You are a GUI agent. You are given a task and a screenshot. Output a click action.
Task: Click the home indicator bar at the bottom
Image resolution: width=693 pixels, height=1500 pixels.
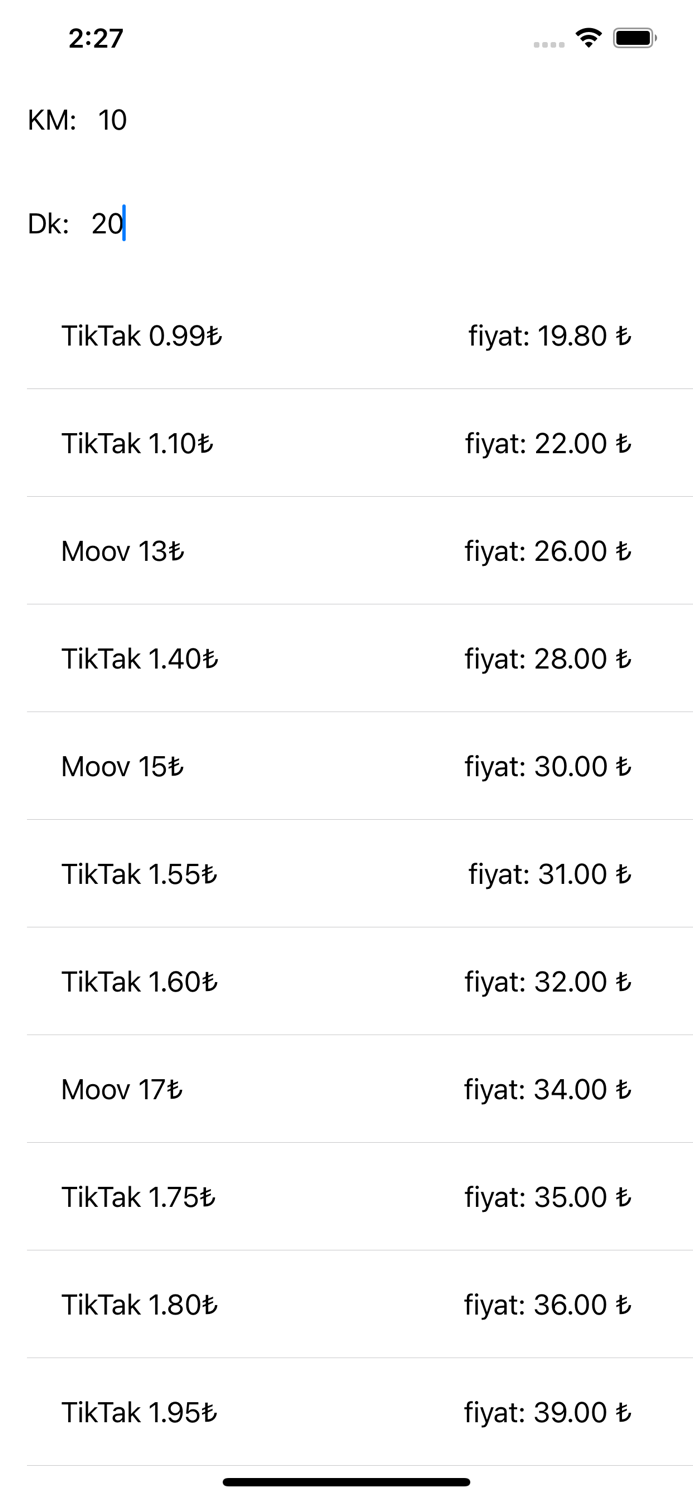346,1480
